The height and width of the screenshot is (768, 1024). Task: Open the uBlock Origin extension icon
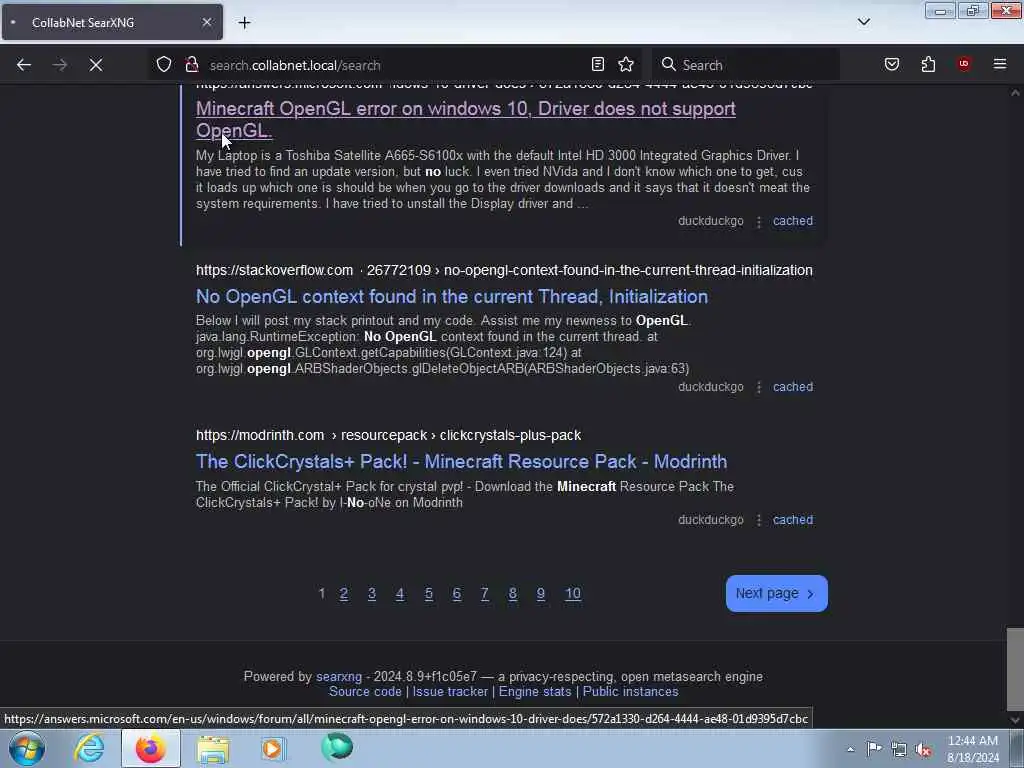tap(964, 64)
